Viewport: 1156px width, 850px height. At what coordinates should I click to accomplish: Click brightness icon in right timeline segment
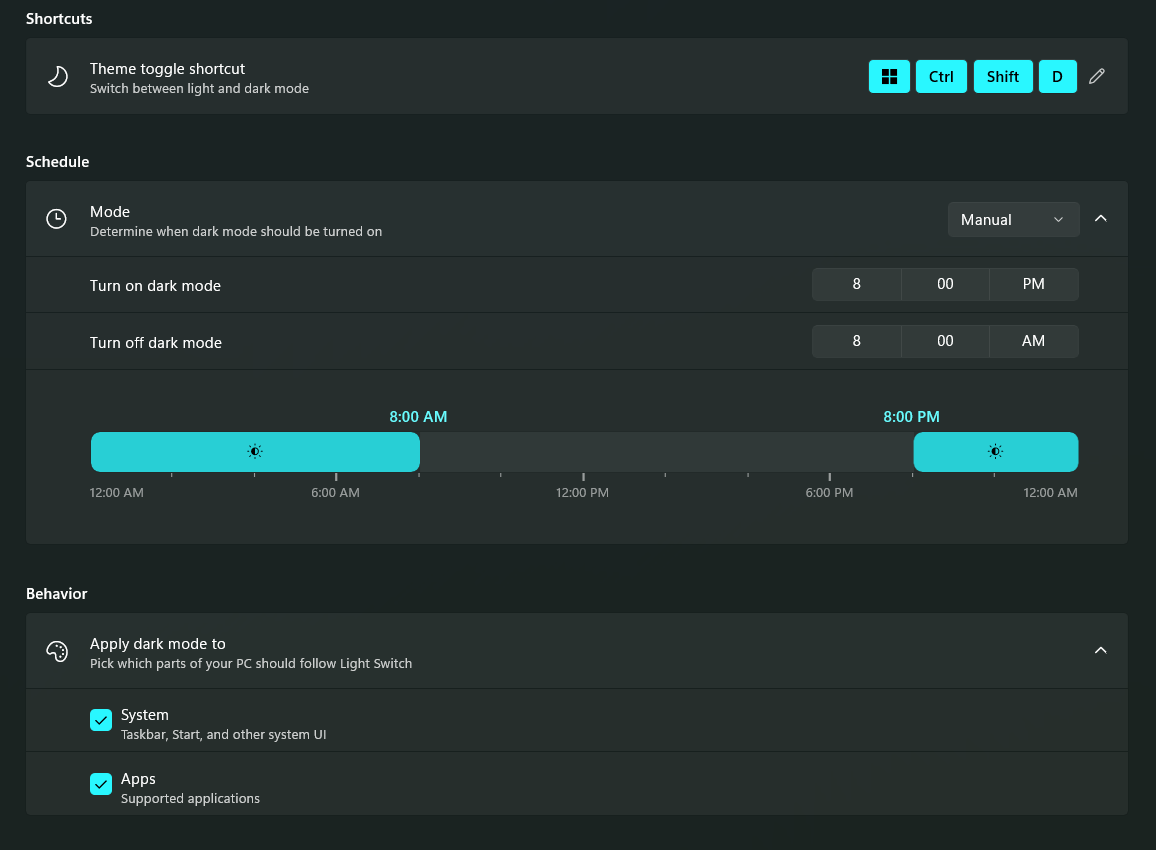pyautogui.click(x=995, y=452)
